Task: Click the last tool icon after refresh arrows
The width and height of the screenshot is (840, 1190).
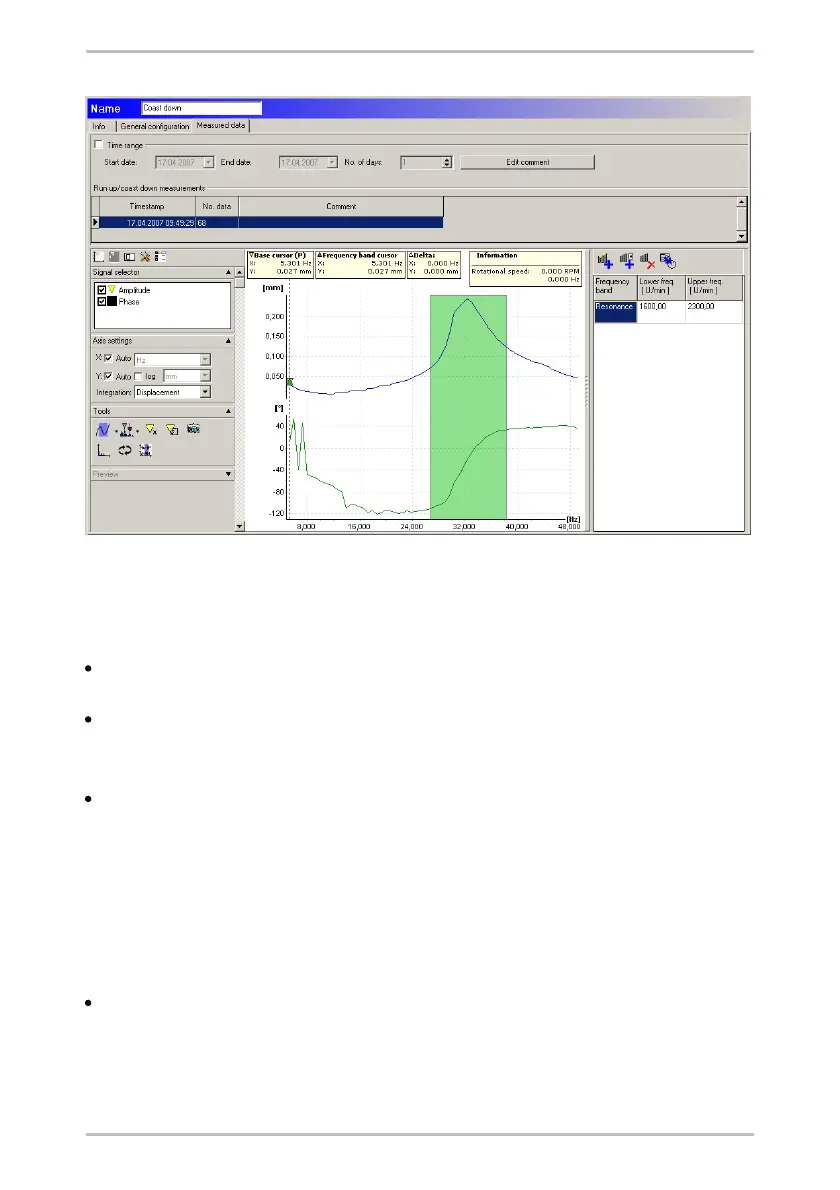Action: click(146, 451)
